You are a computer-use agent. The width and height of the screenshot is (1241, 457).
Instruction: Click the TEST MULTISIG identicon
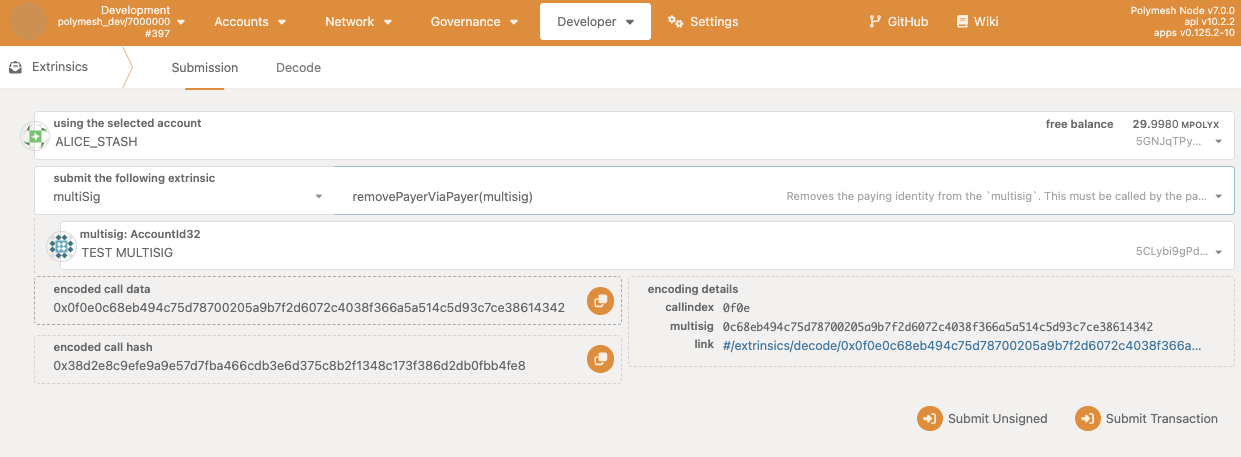coord(62,246)
